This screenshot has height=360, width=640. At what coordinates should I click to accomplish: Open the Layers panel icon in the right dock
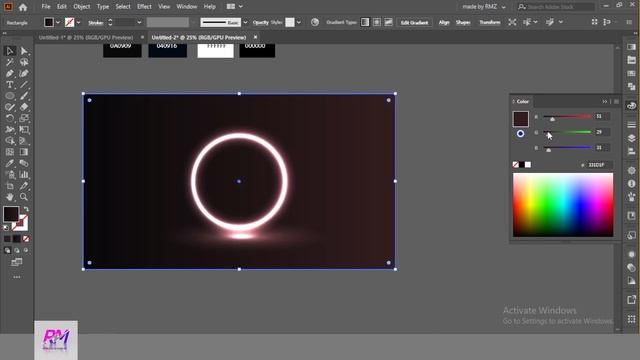coord(631,138)
